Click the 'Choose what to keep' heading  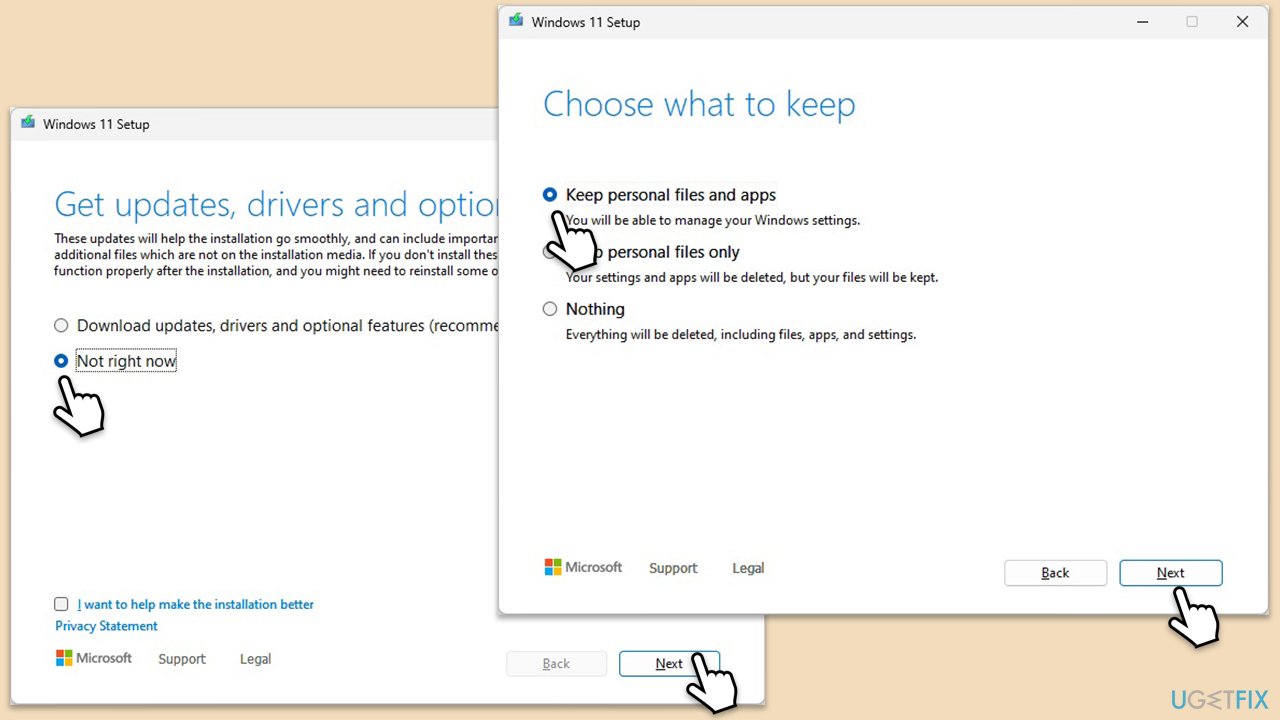(699, 104)
